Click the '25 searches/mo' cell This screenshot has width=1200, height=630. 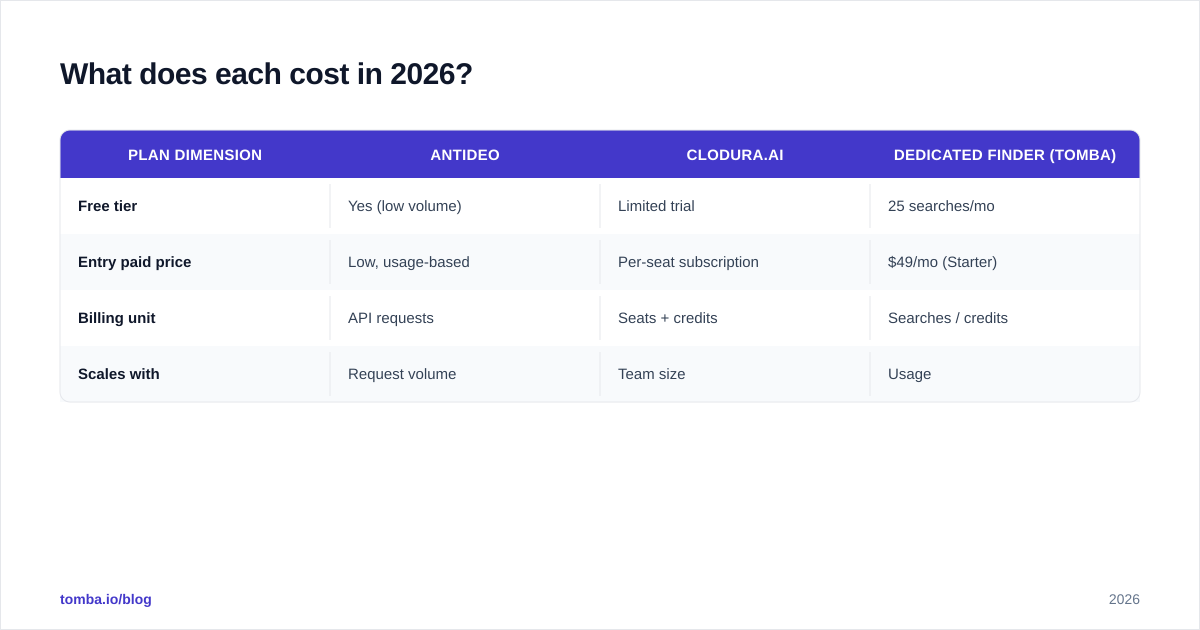[1005, 206]
